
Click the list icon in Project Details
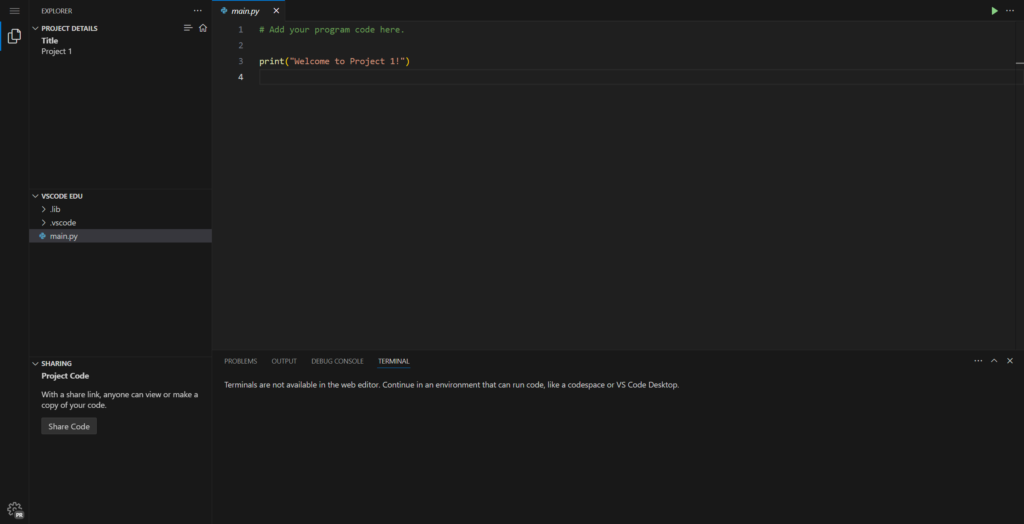tap(188, 28)
